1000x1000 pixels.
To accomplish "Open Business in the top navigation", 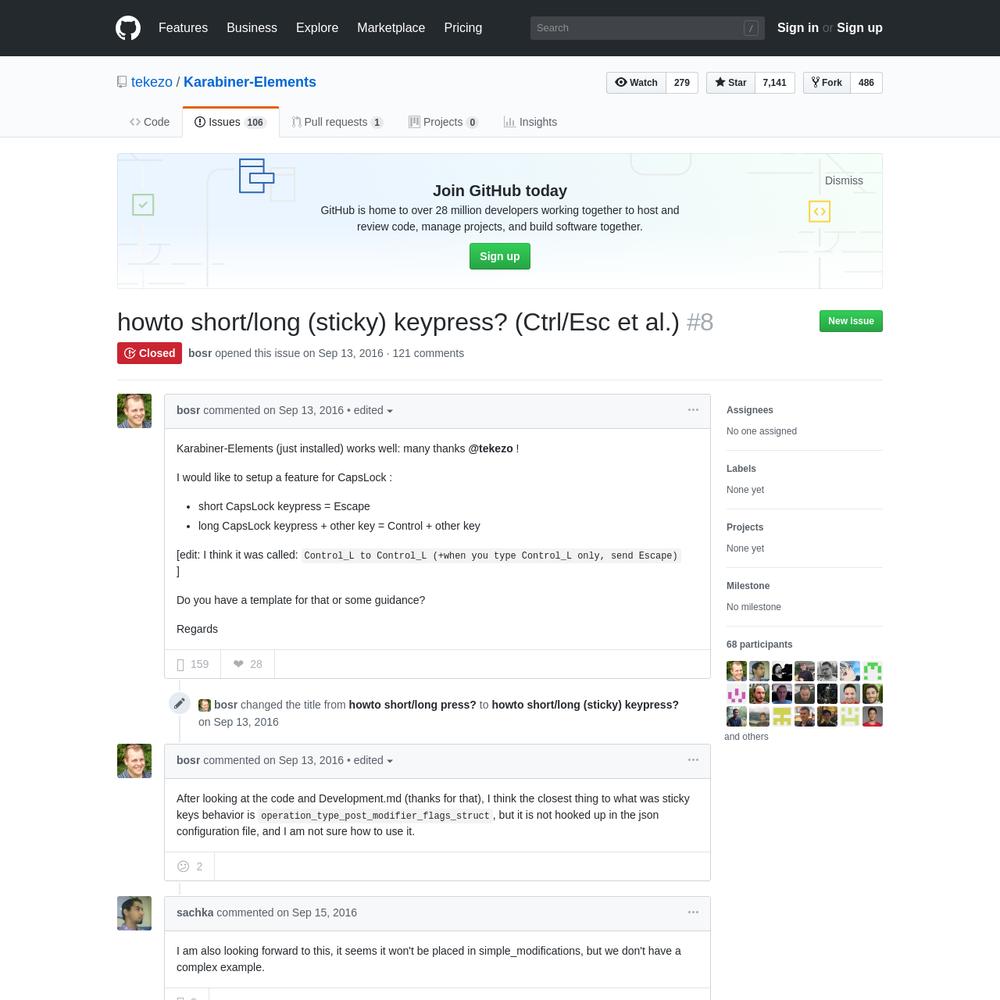I will [252, 28].
